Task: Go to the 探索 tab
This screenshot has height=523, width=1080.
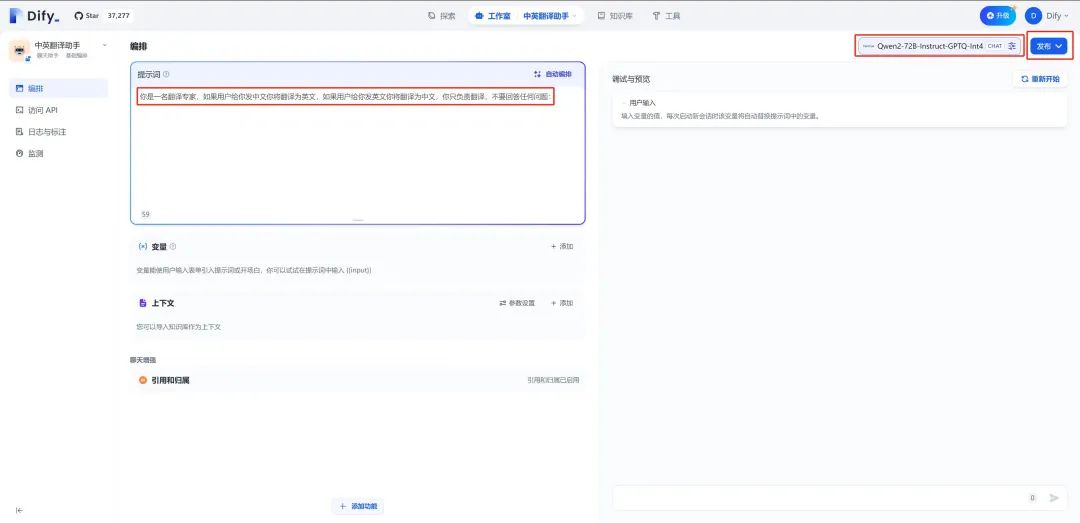Action: click(442, 15)
